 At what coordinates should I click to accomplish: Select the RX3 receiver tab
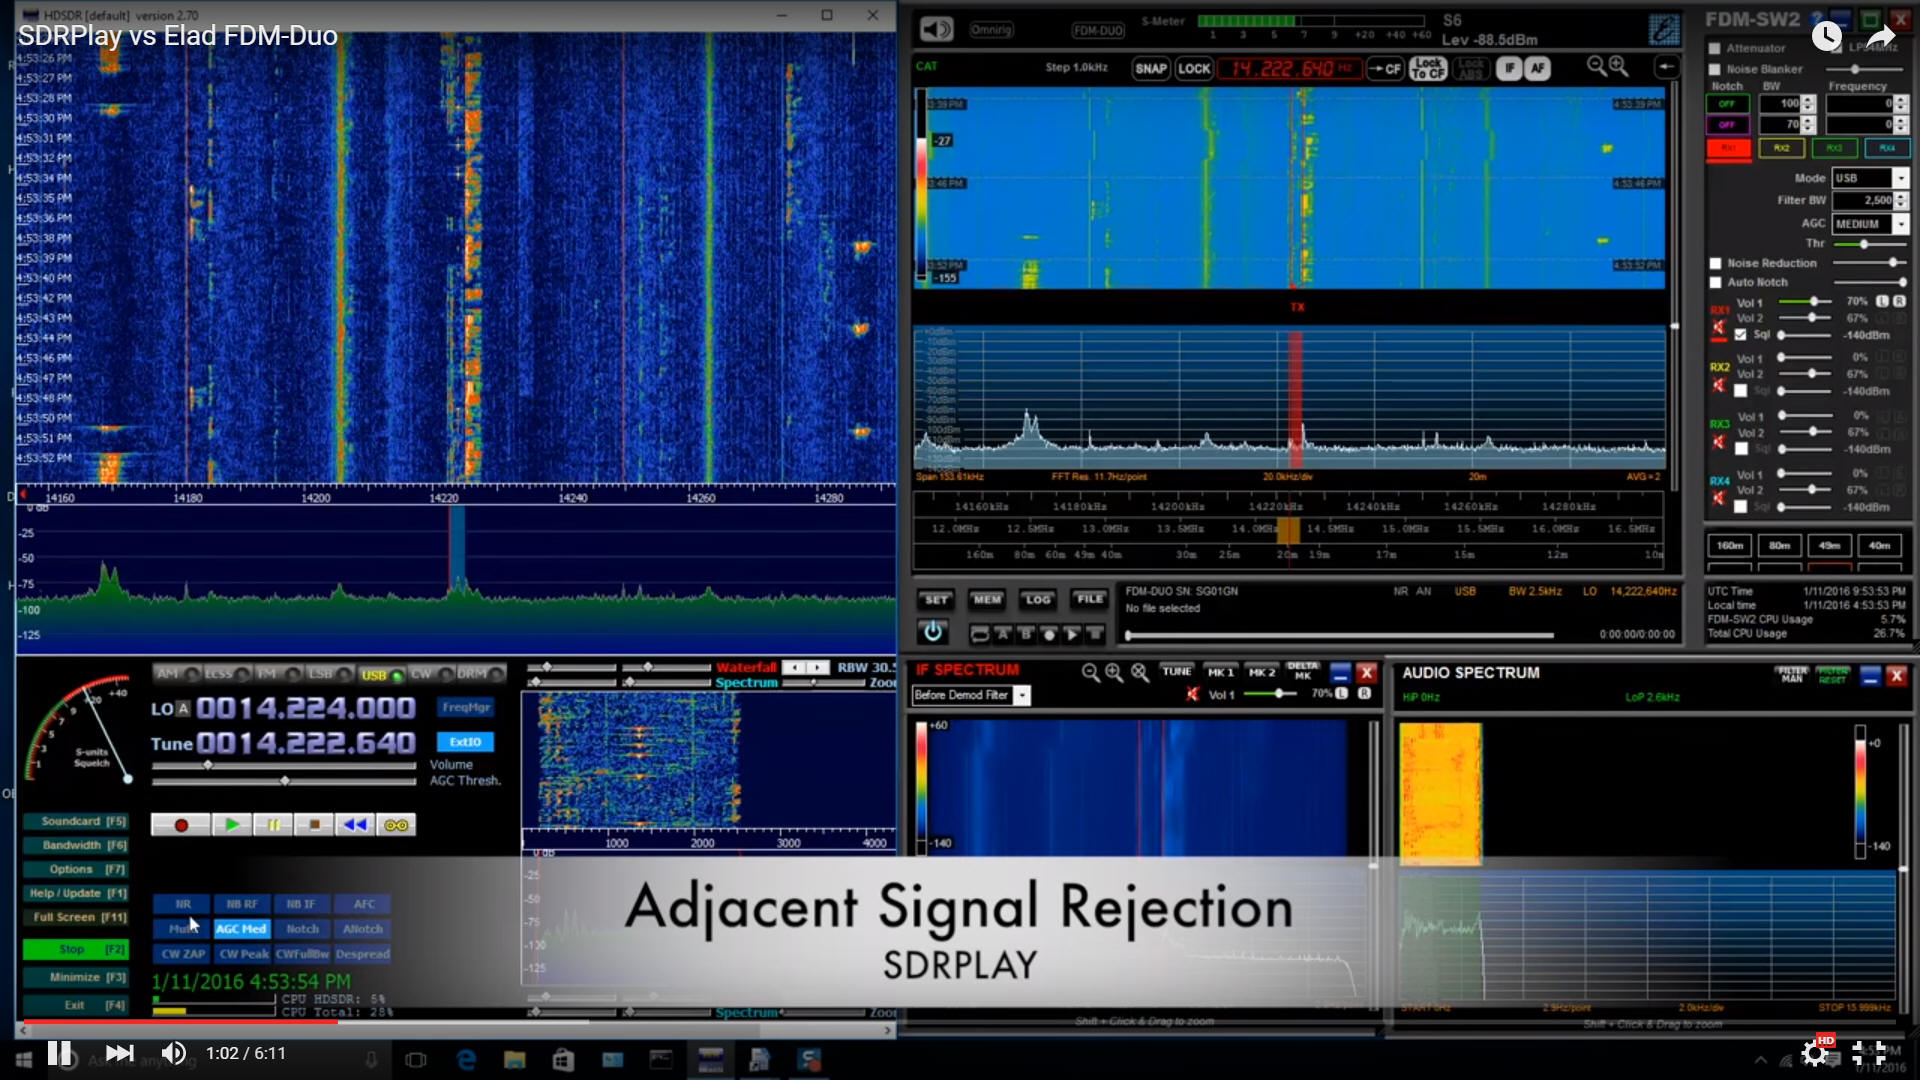pos(1834,148)
